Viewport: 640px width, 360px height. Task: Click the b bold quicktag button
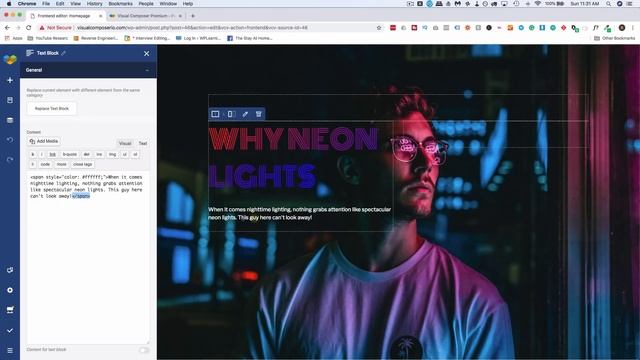point(33,154)
